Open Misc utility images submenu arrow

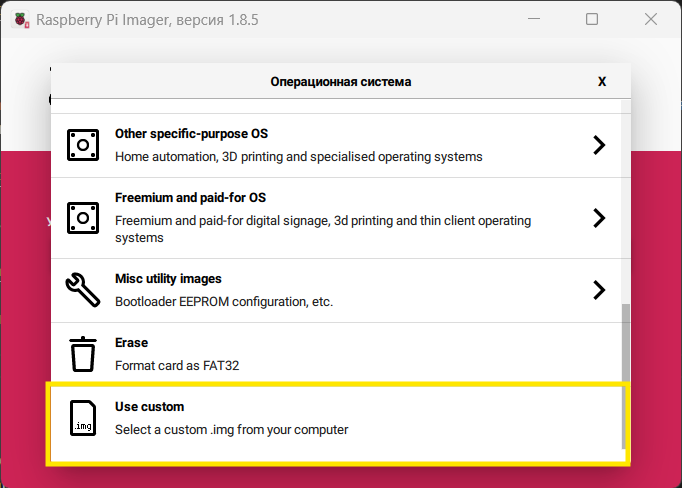pyautogui.click(x=599, y=290)
